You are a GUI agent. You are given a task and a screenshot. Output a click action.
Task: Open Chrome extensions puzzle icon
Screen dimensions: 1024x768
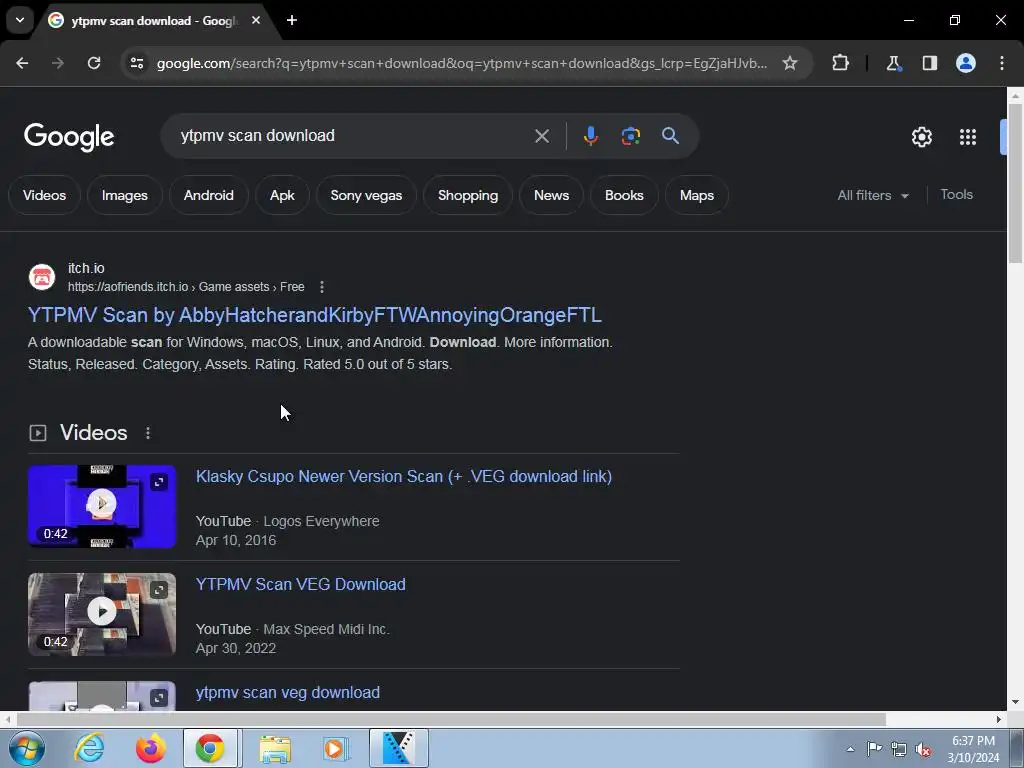pos(840,63)
